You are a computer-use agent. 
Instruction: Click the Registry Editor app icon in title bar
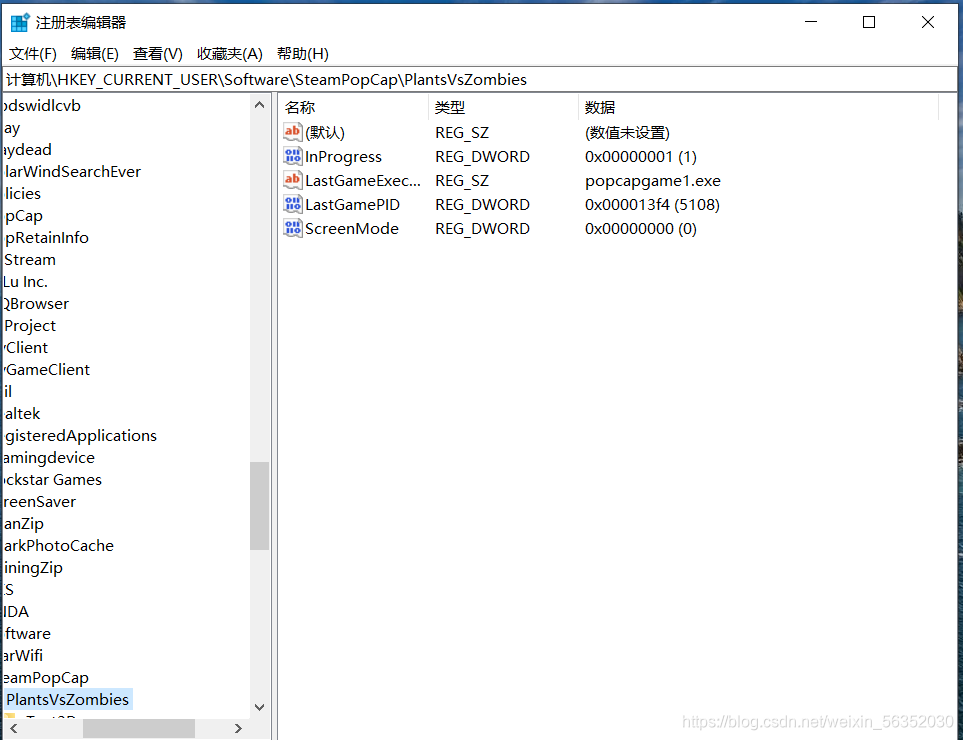pyautogui.click(x=20, y=23)
